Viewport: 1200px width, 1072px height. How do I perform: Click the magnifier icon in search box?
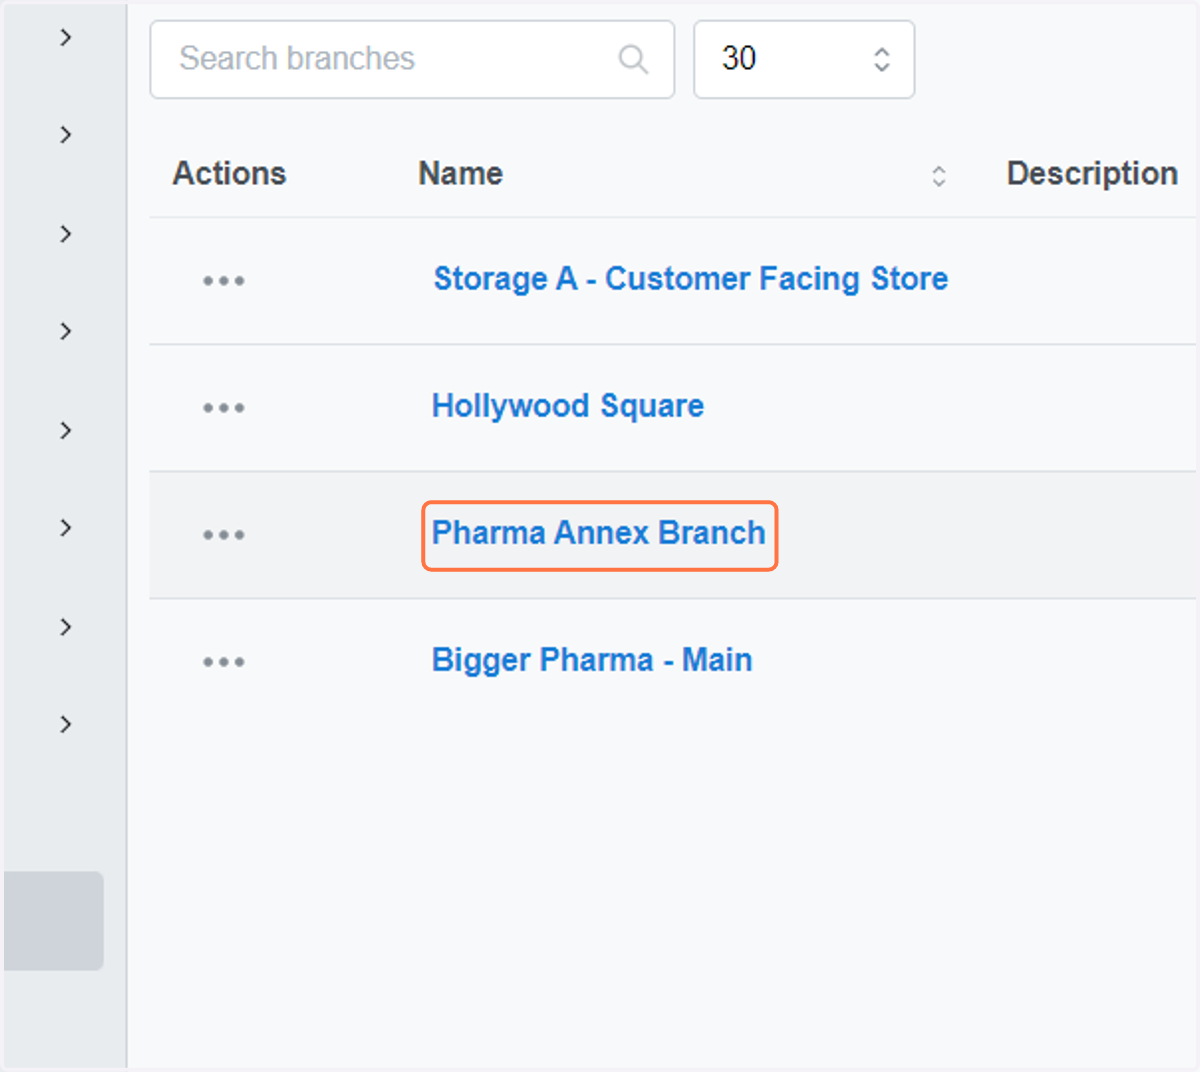tap(633, 59)
